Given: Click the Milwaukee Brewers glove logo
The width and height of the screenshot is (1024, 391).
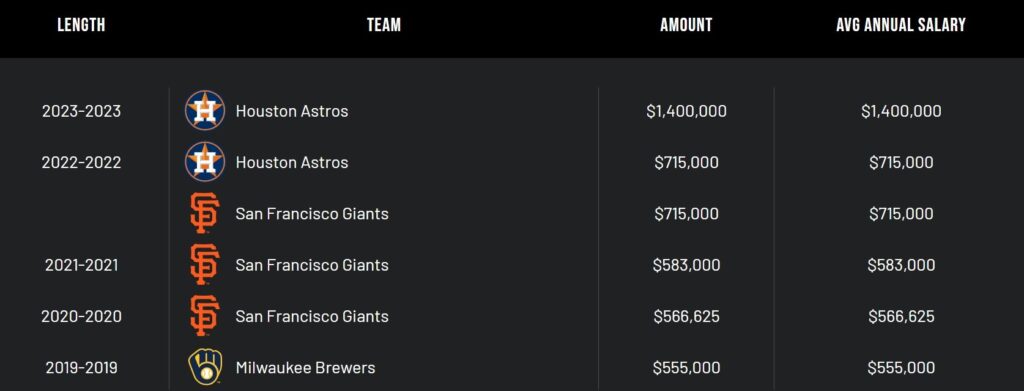Looking at the screenshot, I should click(205, 367).
